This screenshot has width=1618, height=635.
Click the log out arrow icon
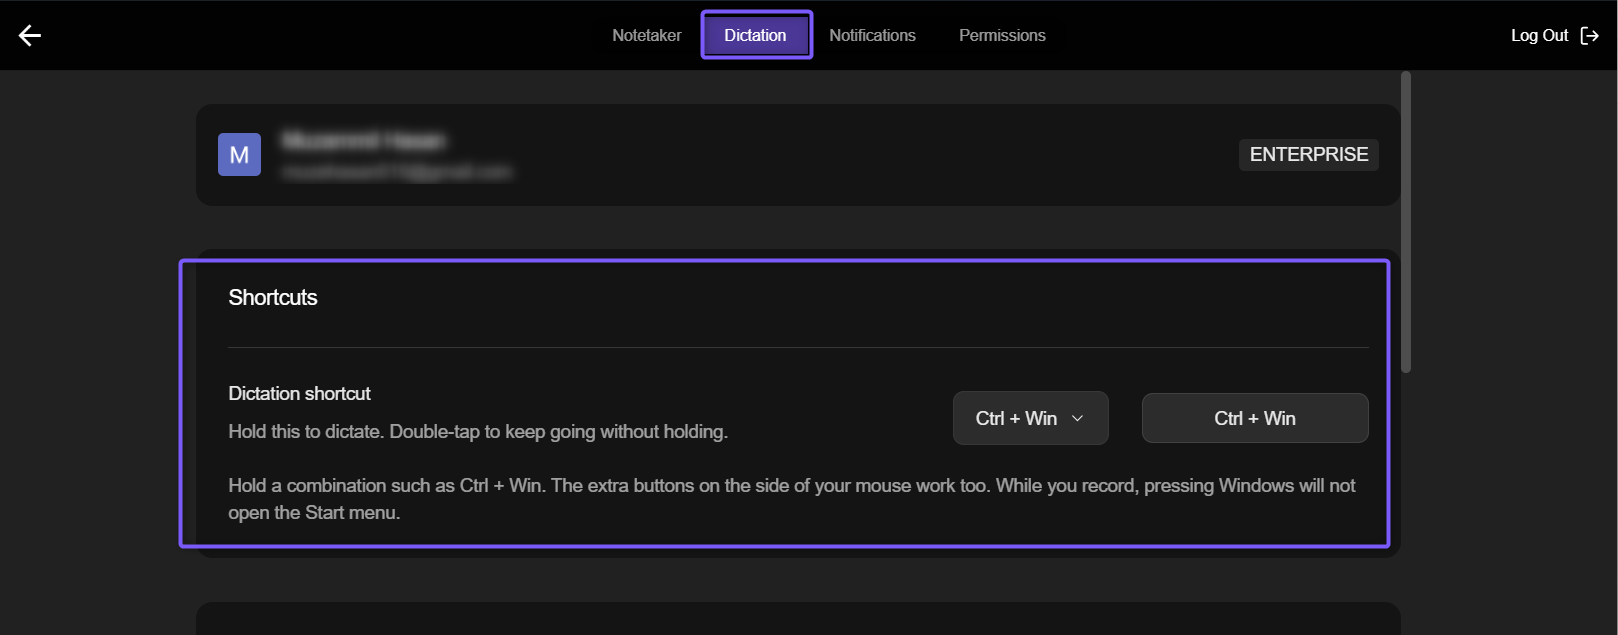pos(1589,36)
